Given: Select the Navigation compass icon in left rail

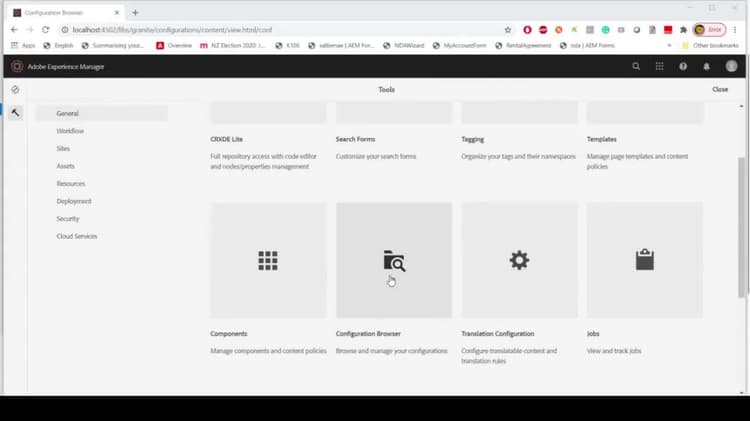Looking at the screenshot, I should [x=15, y=89].
